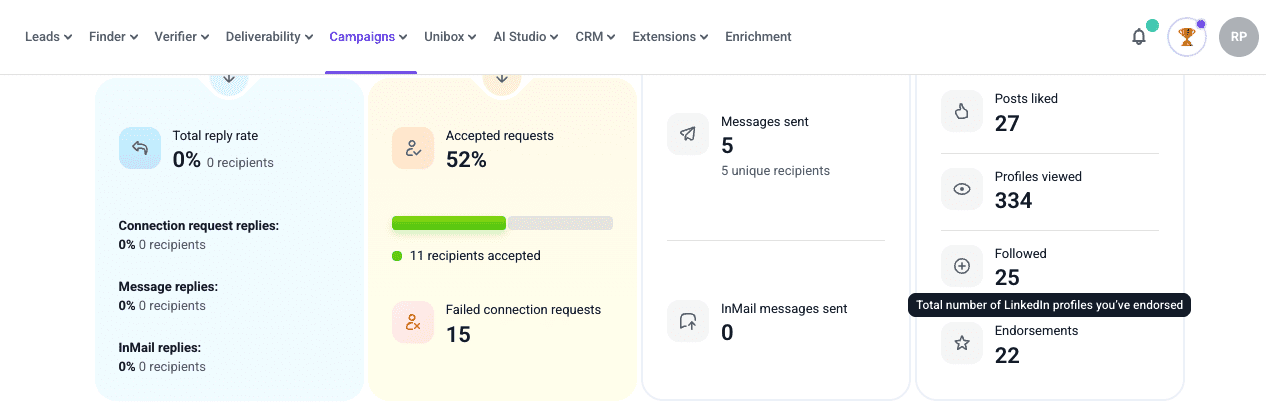Image resolution: width=1266 pixels, height=413 pixels.
Task: Click the Total reply rate arrow icon
Action: [139, 148]
